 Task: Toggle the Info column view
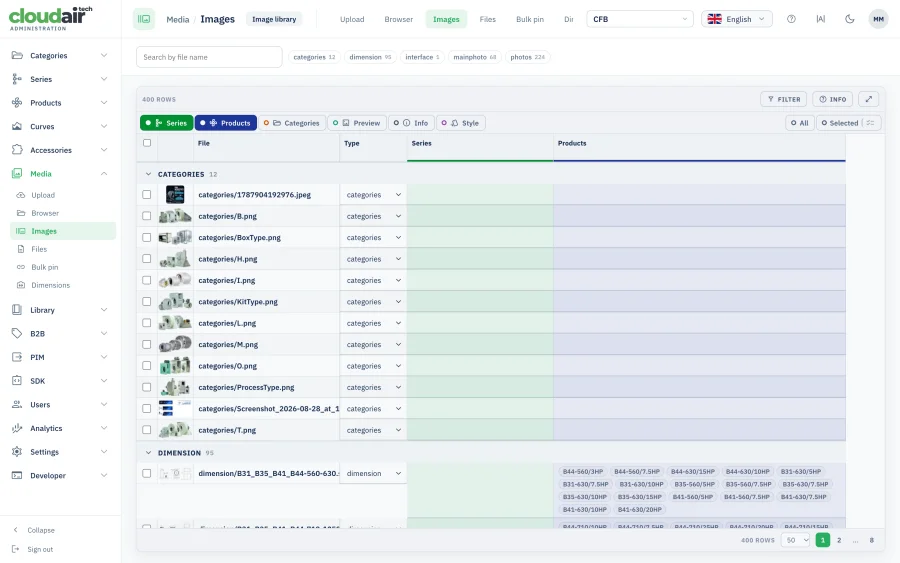411,123
